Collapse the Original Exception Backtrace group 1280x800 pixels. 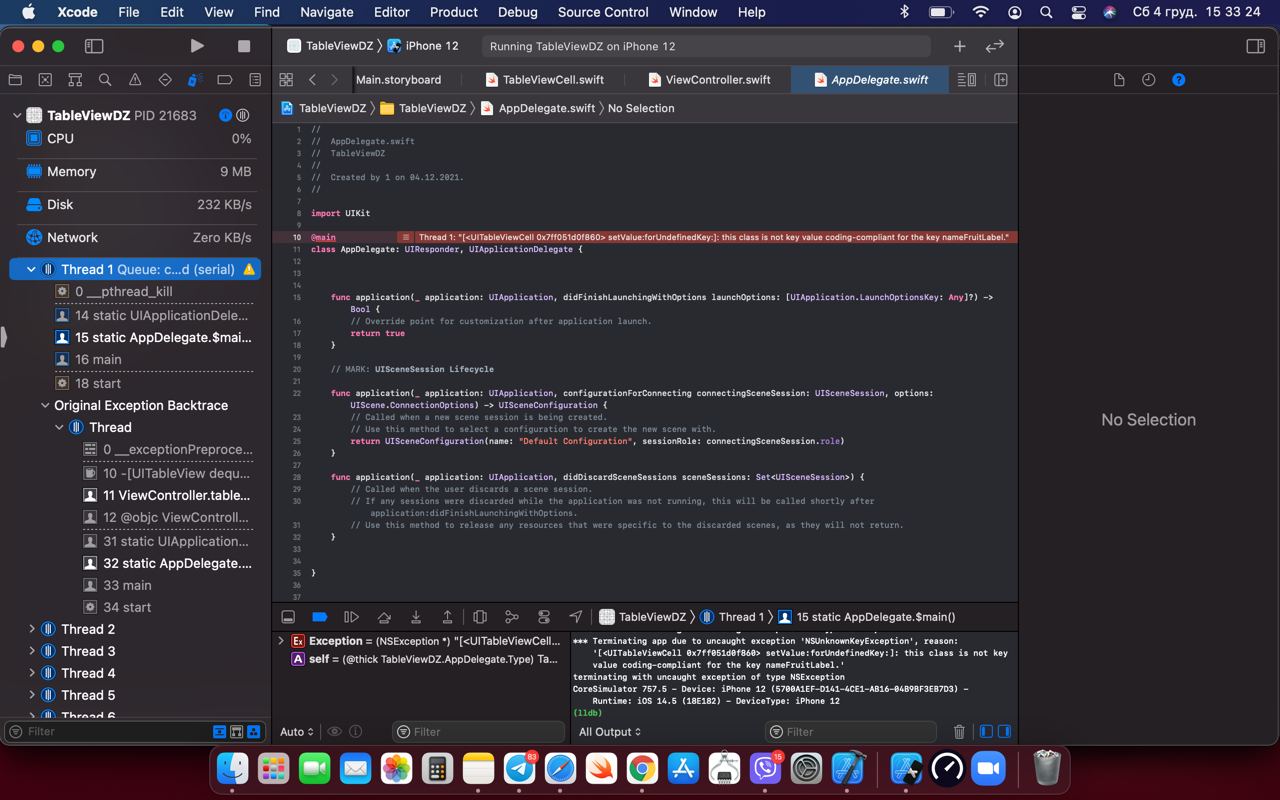point(45,405)
